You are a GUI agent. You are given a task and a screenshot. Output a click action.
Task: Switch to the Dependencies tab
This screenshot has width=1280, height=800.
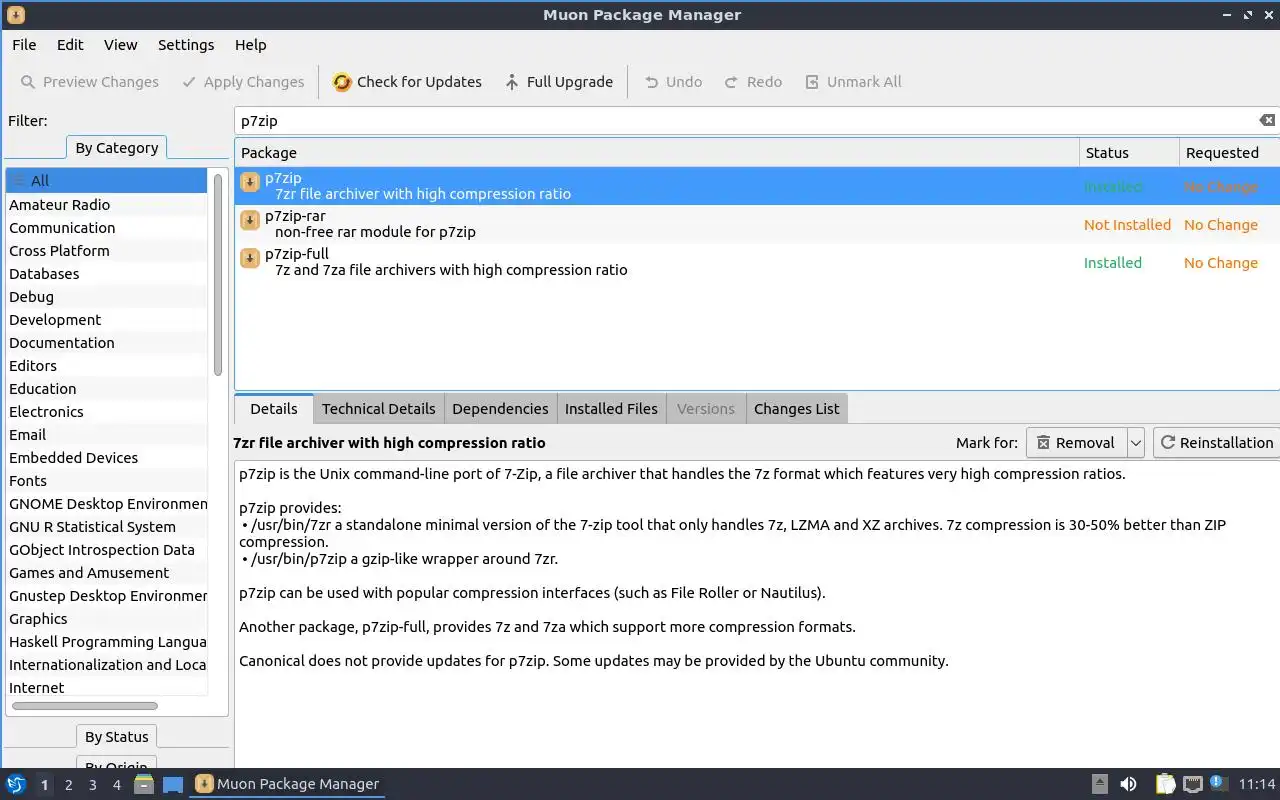[500, 409]
